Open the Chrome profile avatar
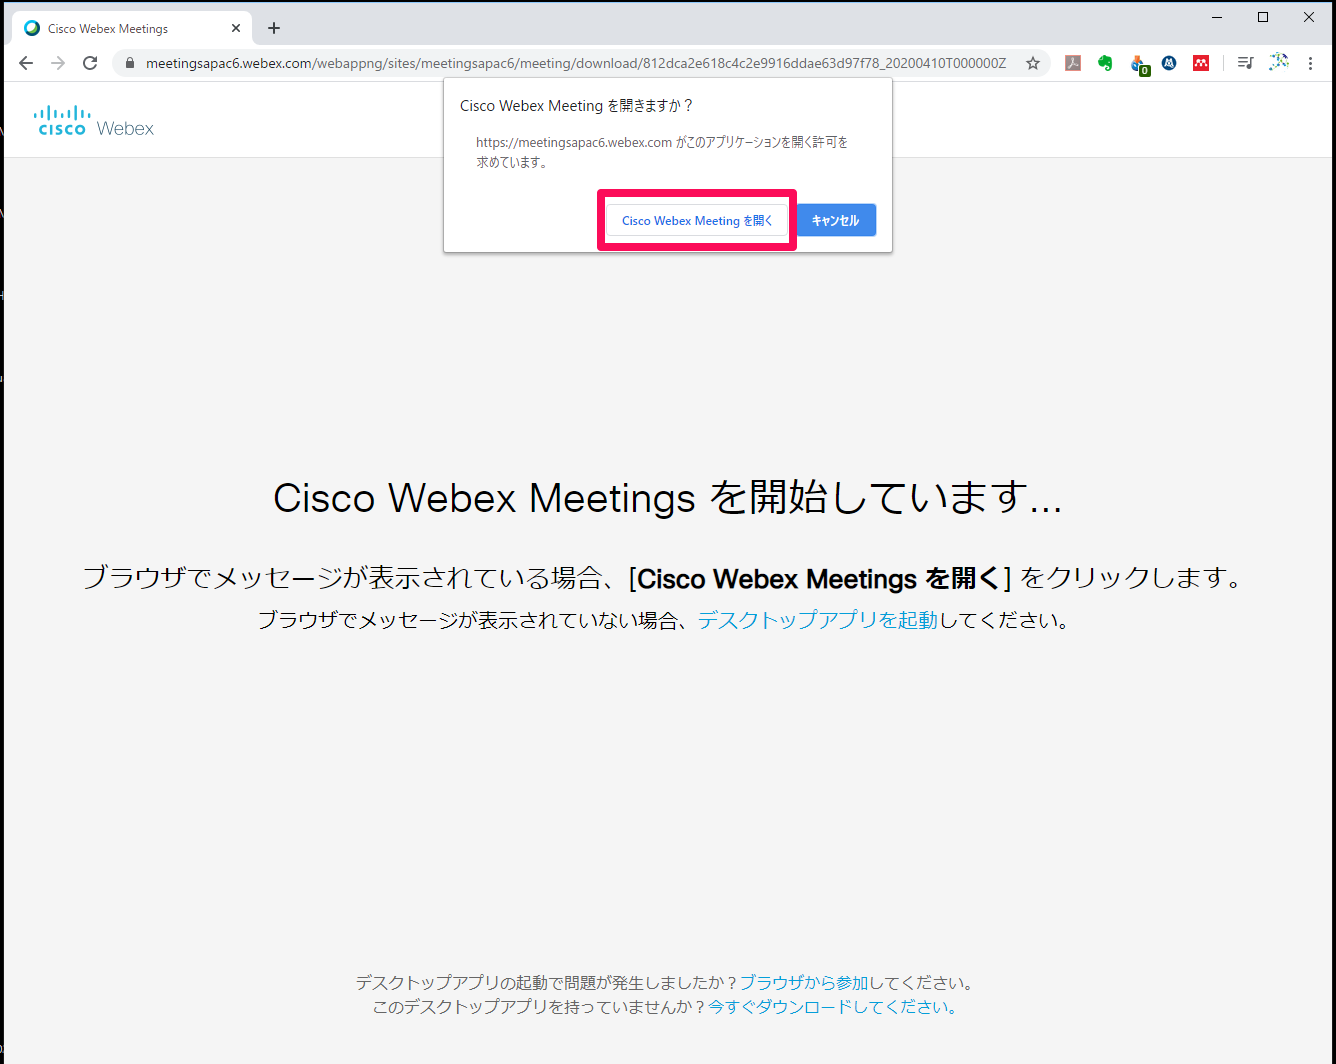The height and width of the screenshot is (1064, 1336). [x=1278, y=62]
